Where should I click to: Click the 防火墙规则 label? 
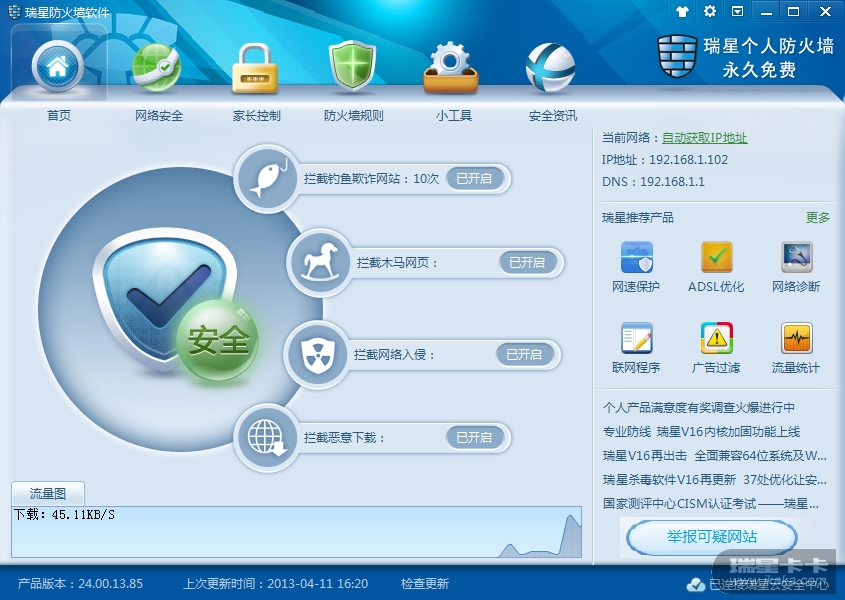[x=354, y=115]
